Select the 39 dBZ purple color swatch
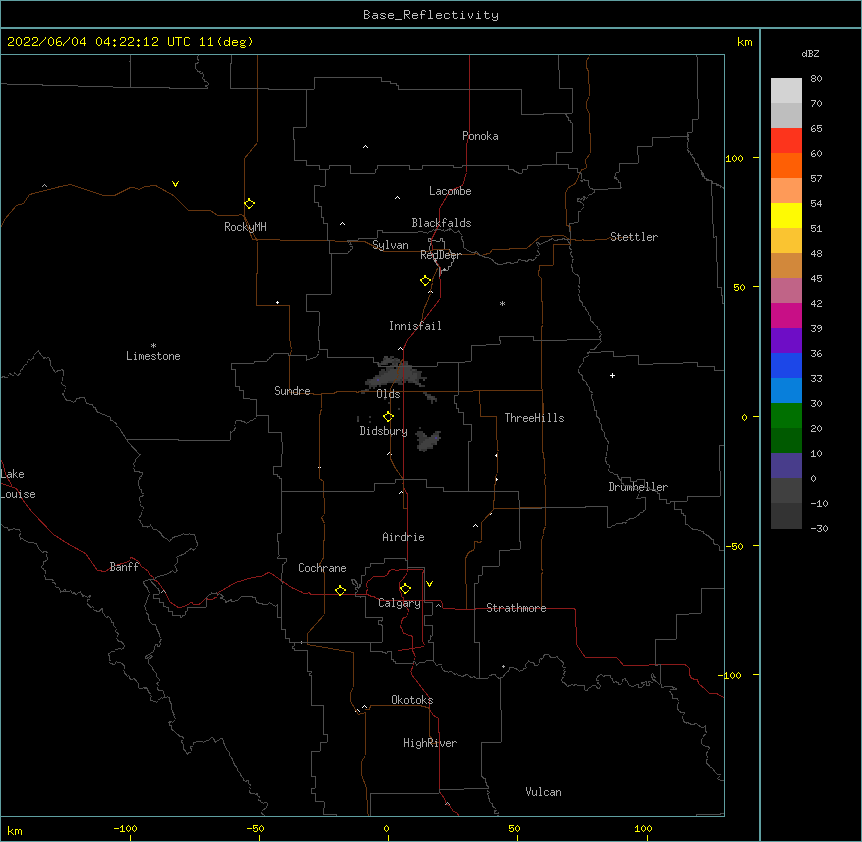 (786, 340)
